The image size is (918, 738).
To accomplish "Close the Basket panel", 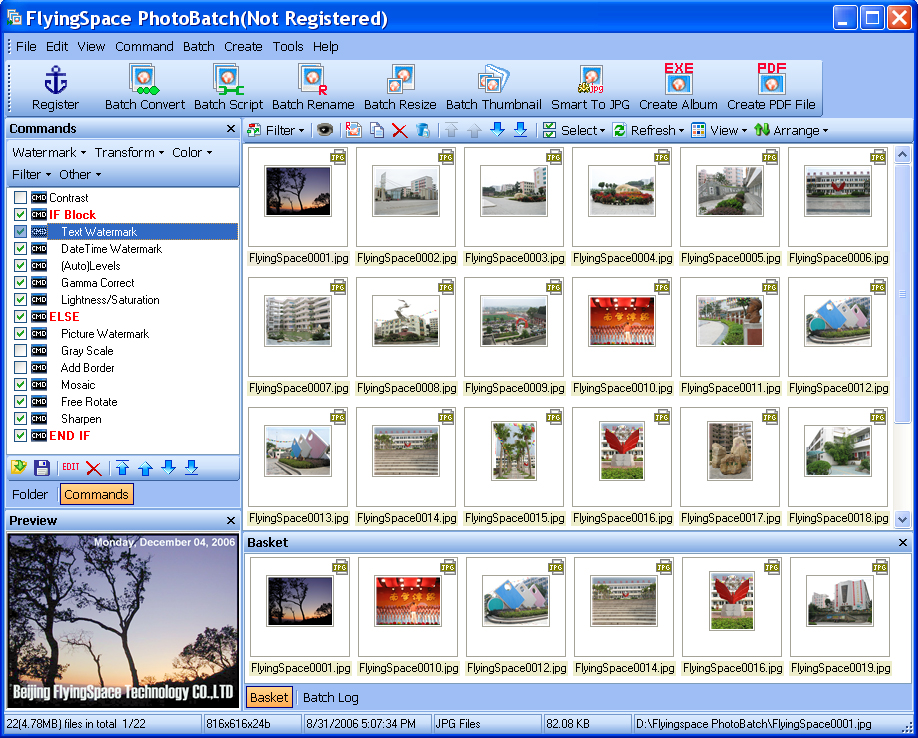I will click(903, 543).
